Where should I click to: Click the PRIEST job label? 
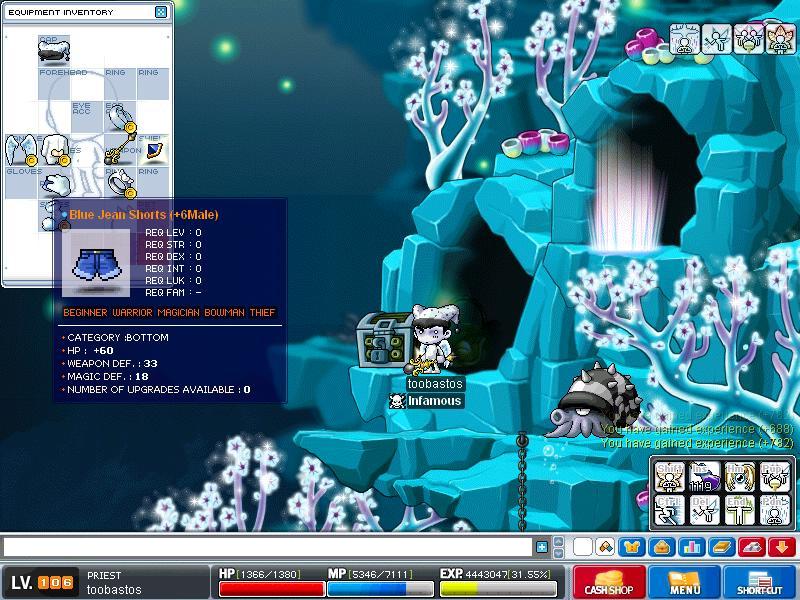pos(104,575)
